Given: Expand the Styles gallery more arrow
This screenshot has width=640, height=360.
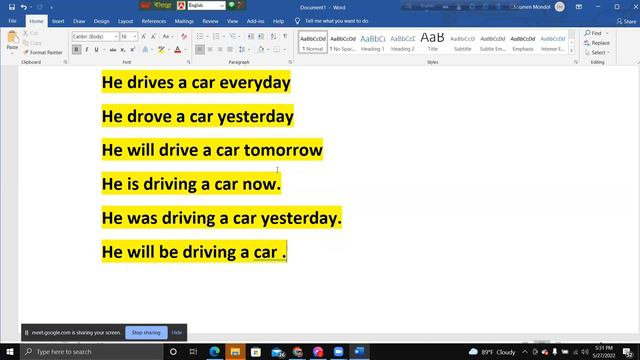Looking at the screenshot, I should pos(571,51).
